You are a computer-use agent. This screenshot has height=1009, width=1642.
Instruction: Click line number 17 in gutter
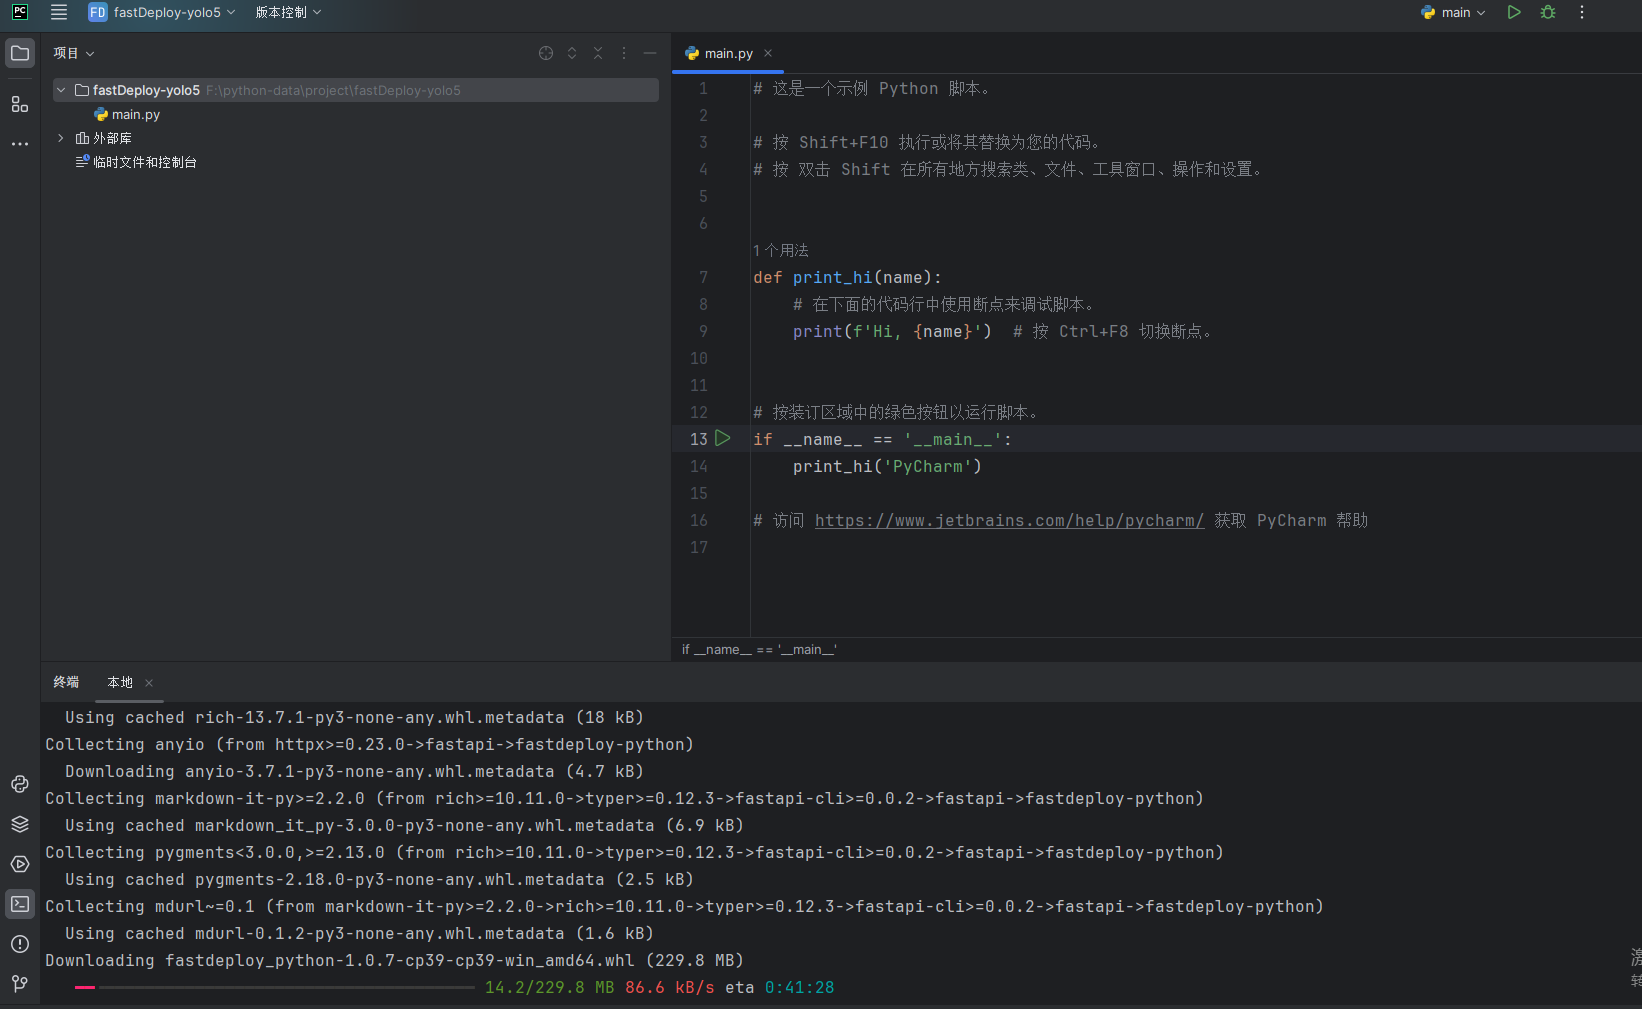pyautogui.click(x=699, y=547)
